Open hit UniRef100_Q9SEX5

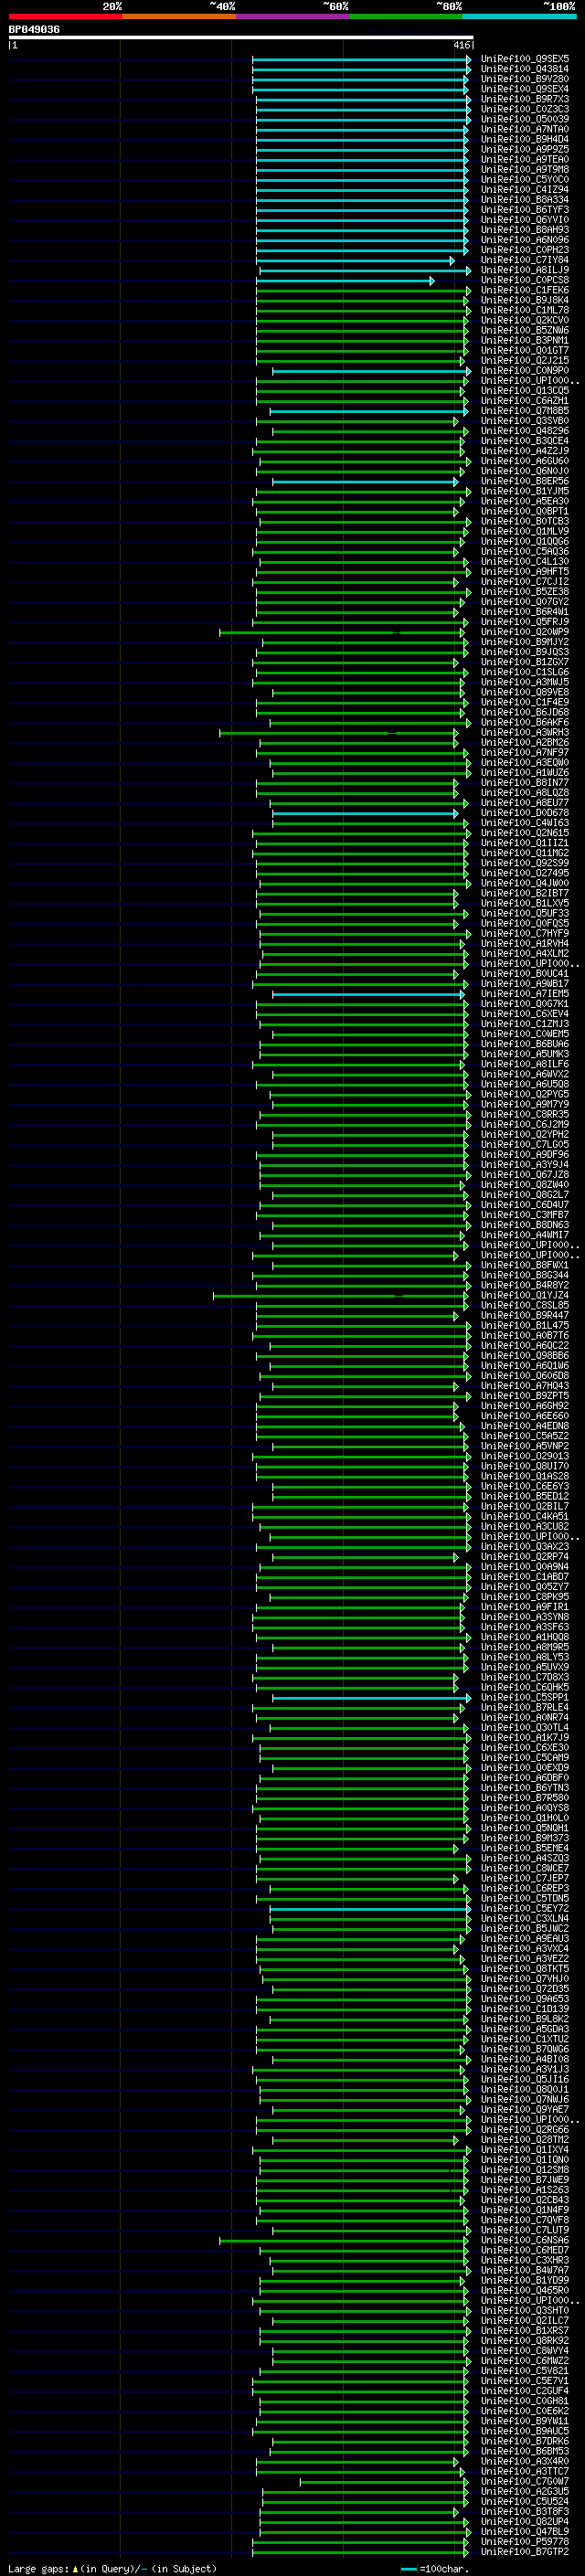(x=525, y=59)
